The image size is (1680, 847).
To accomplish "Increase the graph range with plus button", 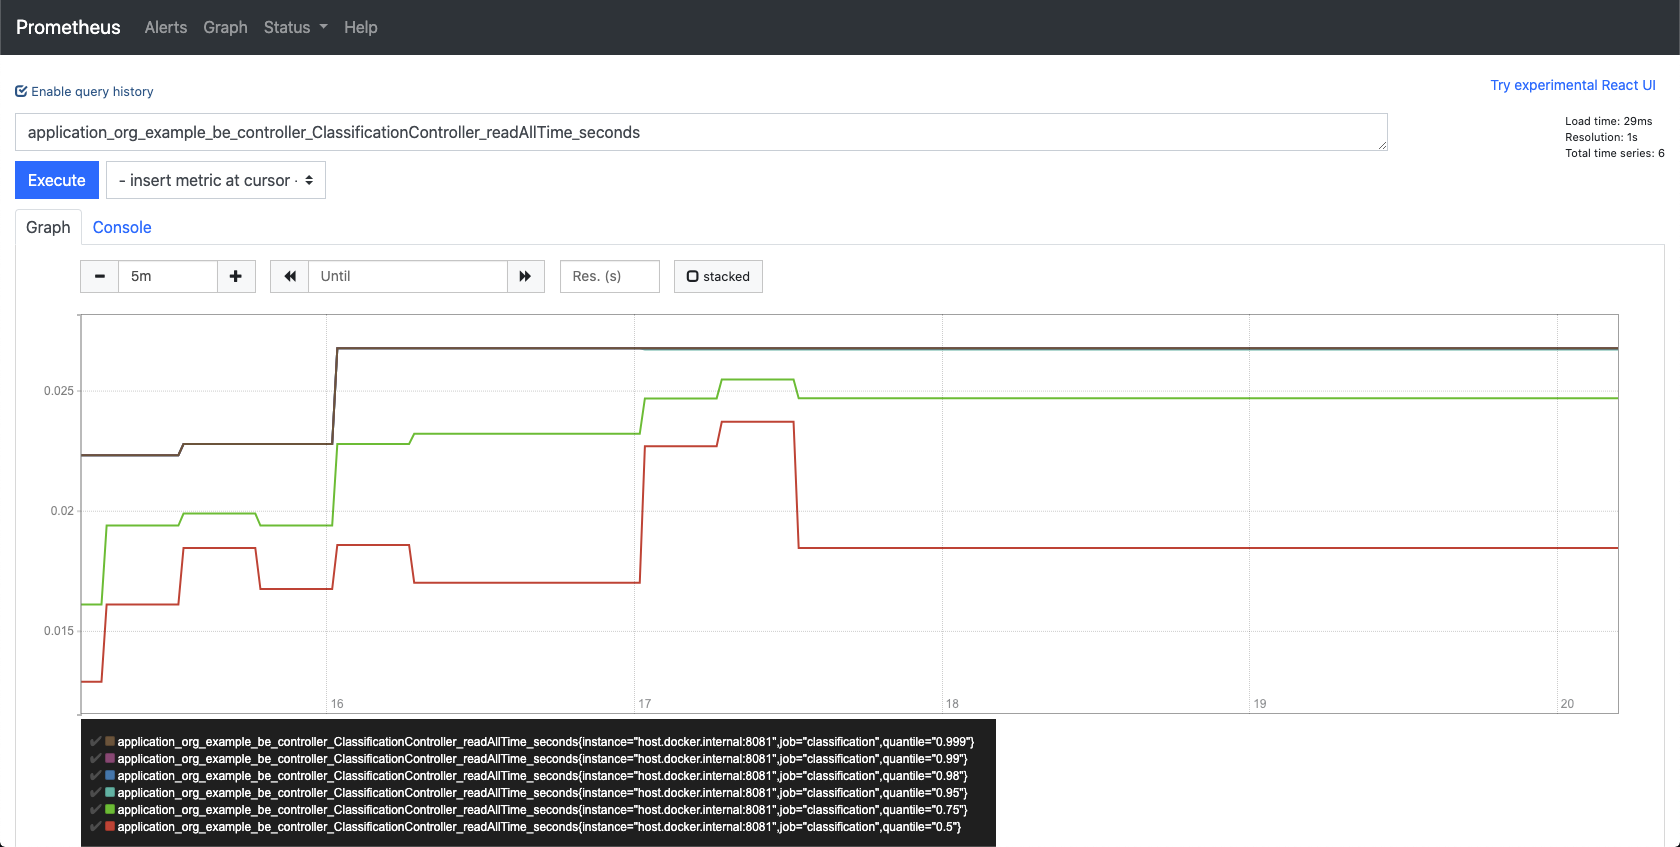I will tap(236, 276).
